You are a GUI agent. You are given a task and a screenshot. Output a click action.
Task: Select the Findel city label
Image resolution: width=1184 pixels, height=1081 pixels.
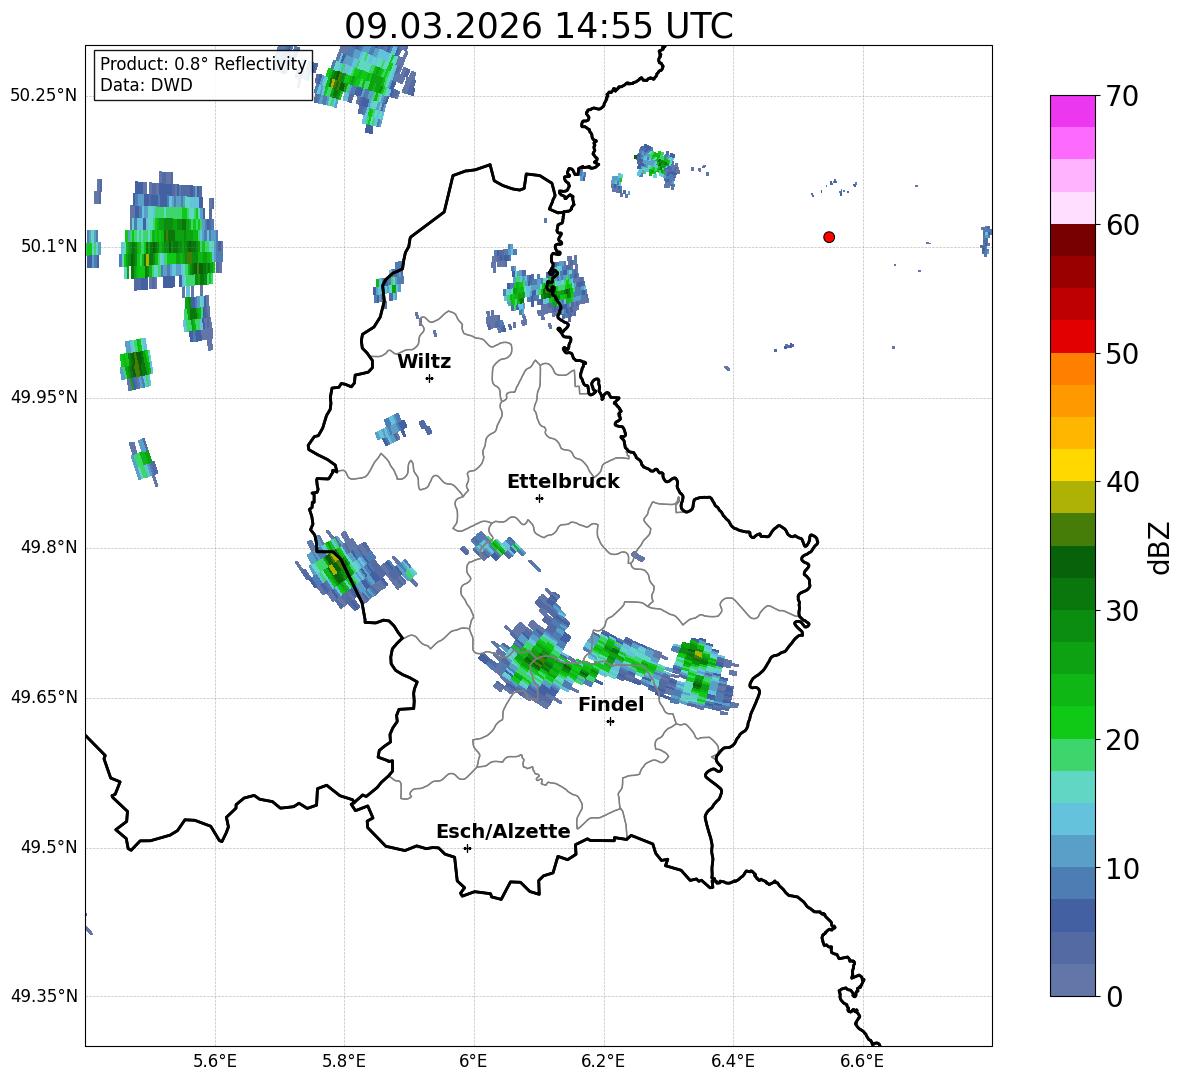coord(611,704)
